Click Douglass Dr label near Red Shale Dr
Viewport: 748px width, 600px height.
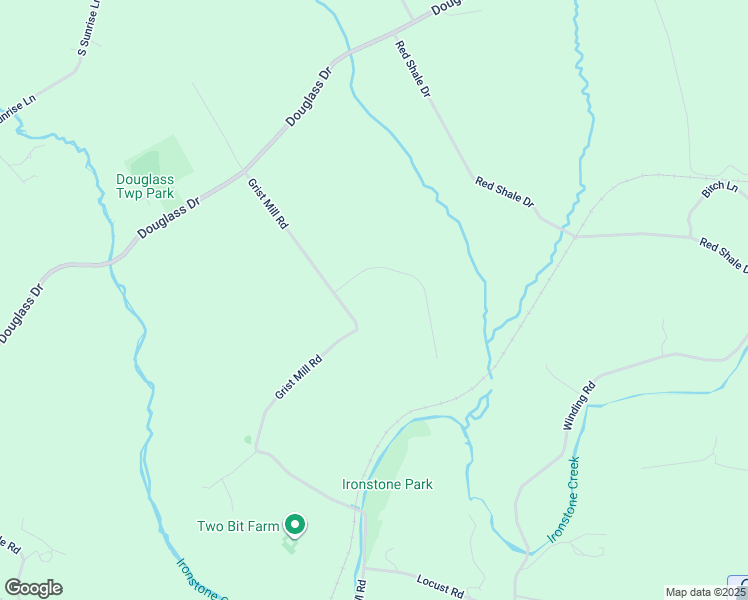(309, 97)
